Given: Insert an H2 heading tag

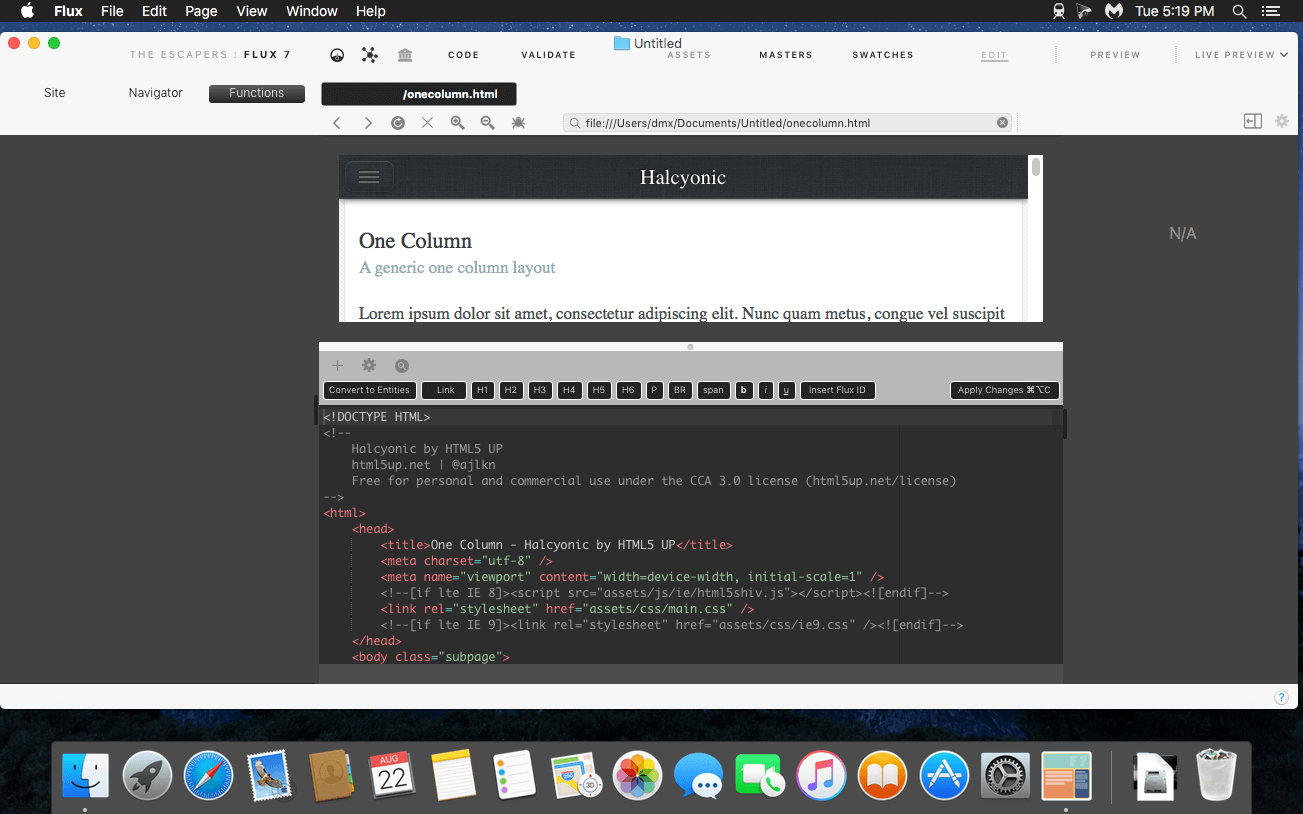Looking at the screenshot, I should pos(511,390).
